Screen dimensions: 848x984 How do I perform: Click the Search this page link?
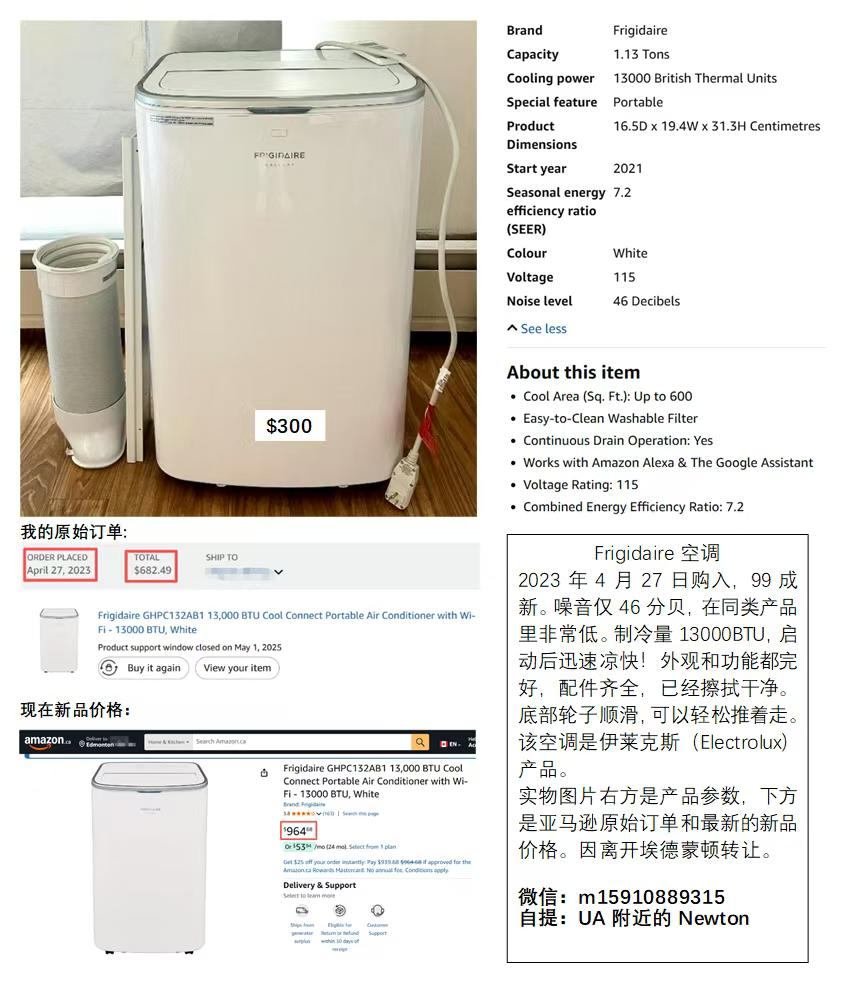360,813
